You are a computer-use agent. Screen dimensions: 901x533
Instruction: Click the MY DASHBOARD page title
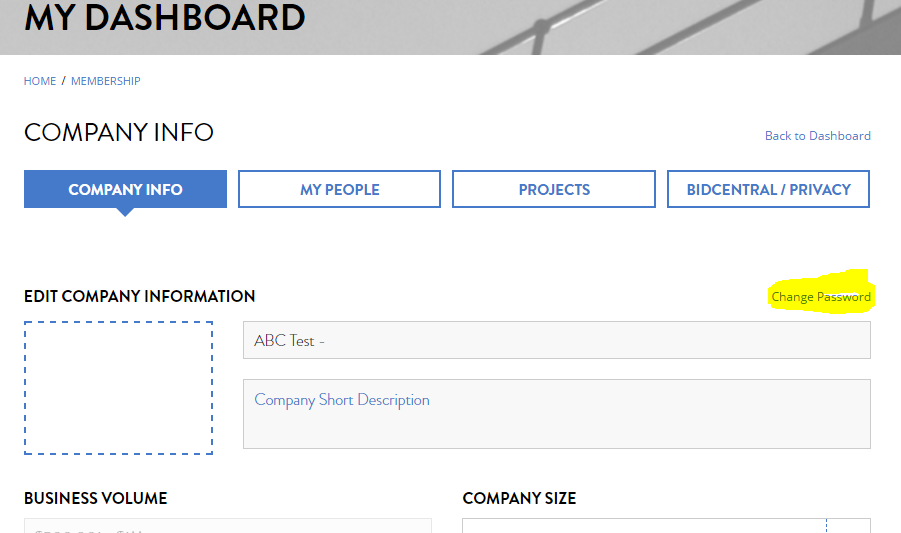165,18
